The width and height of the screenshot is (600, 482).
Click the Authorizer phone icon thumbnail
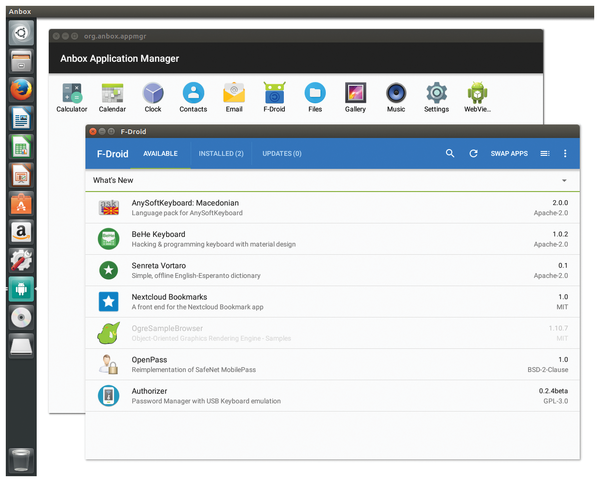coord(109,396)
